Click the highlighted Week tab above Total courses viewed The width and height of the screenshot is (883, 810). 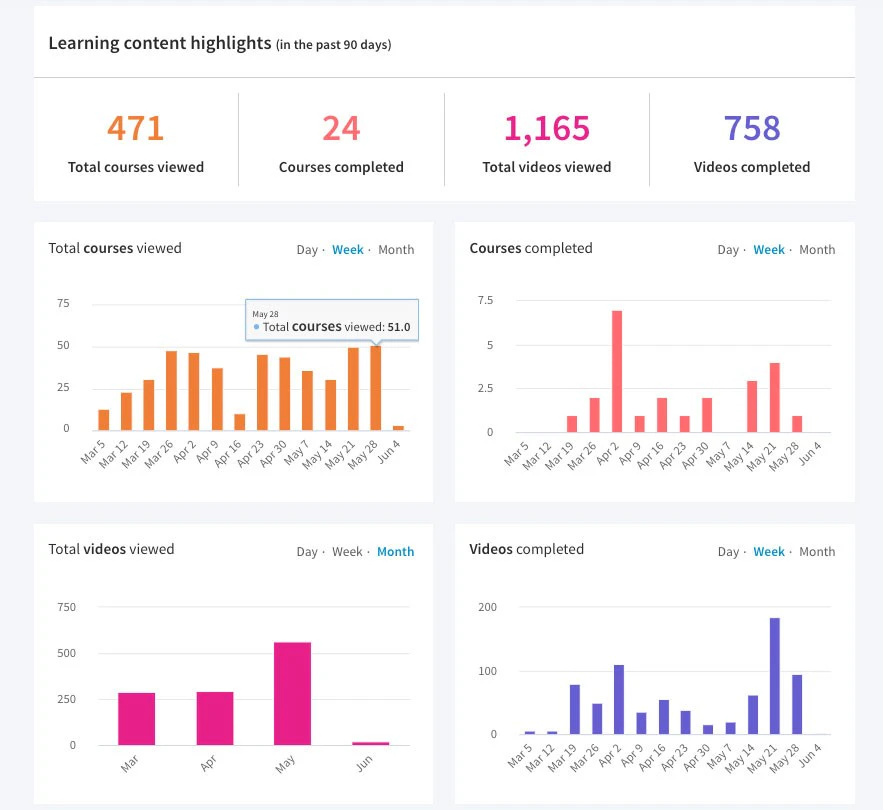pyautogui.click(x=347, y=249)
